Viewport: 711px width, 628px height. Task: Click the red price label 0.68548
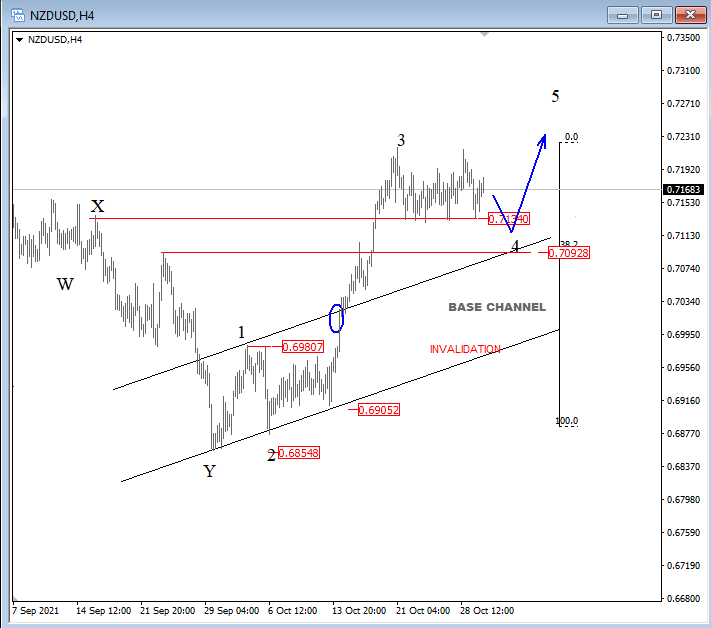coord(299,453)
